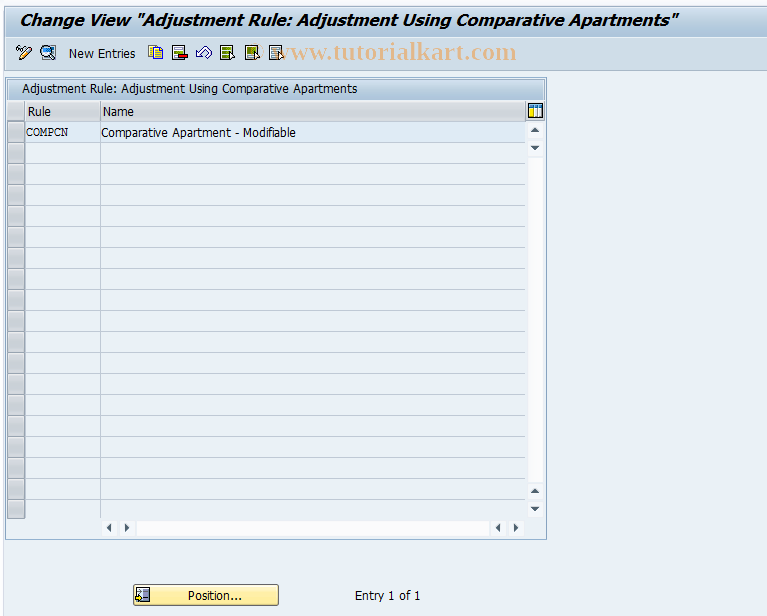Click the horizontal scrollbar track under the table
This screenshot has height=616, width=767.
(x=313, y=528)
